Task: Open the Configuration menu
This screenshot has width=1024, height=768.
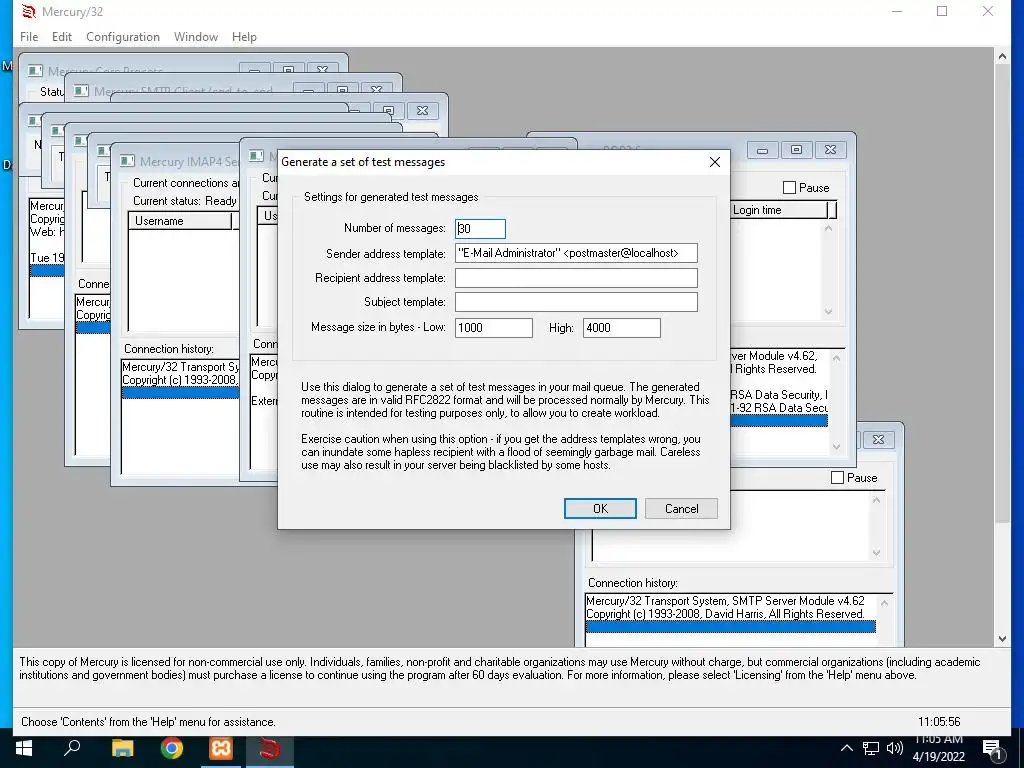Action: point(123,37)
